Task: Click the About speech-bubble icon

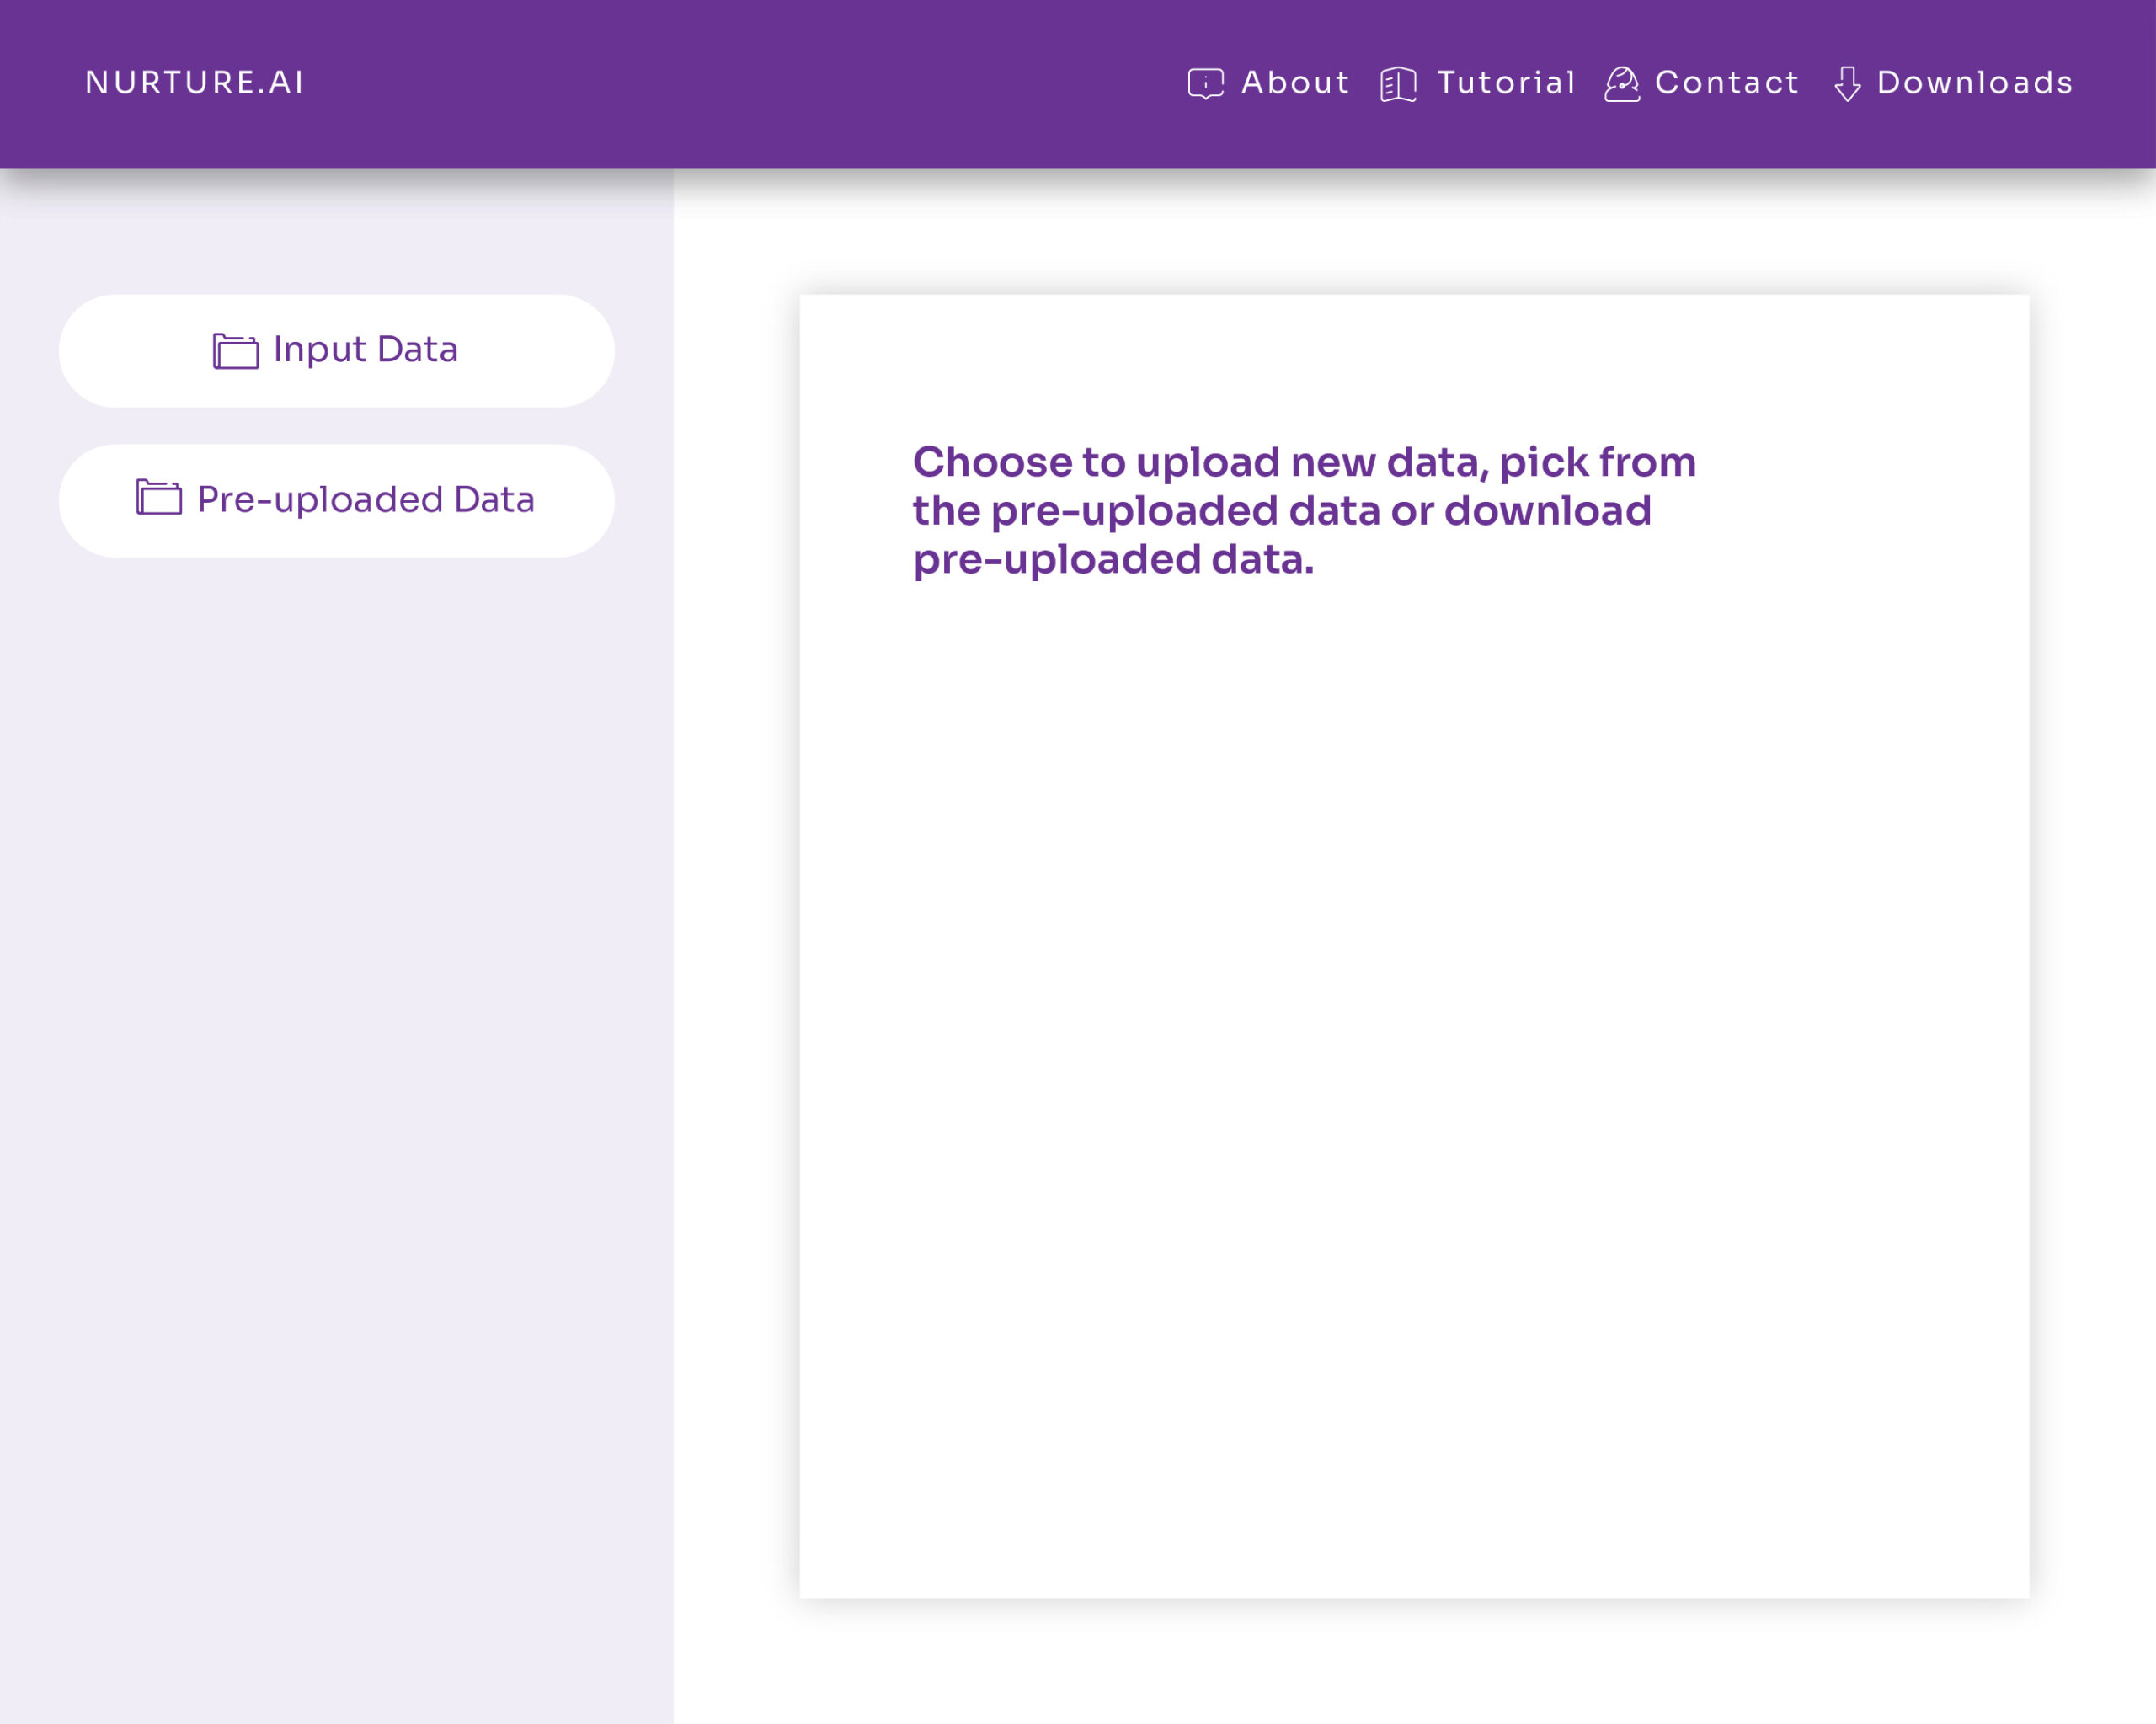Action: point(1205,84)
